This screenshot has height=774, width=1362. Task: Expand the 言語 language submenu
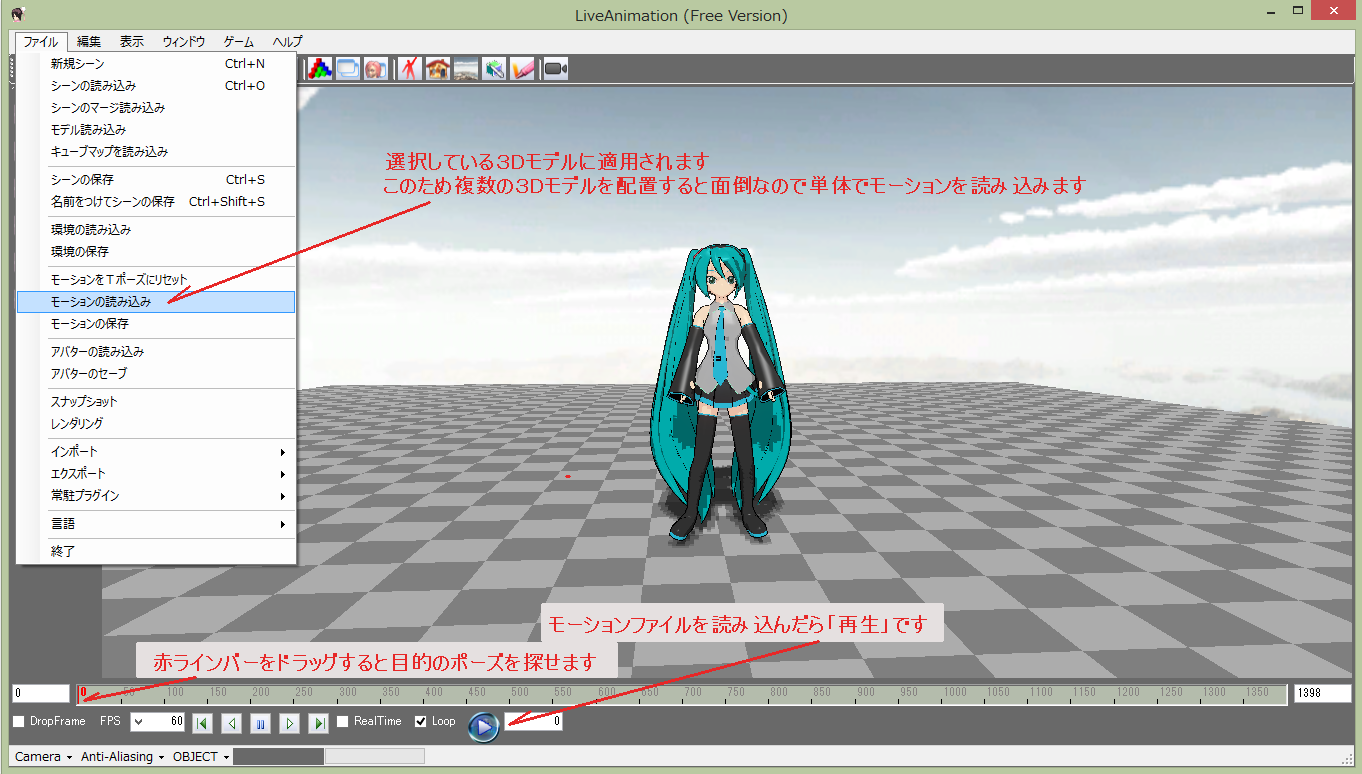click(x=157, y=523)
